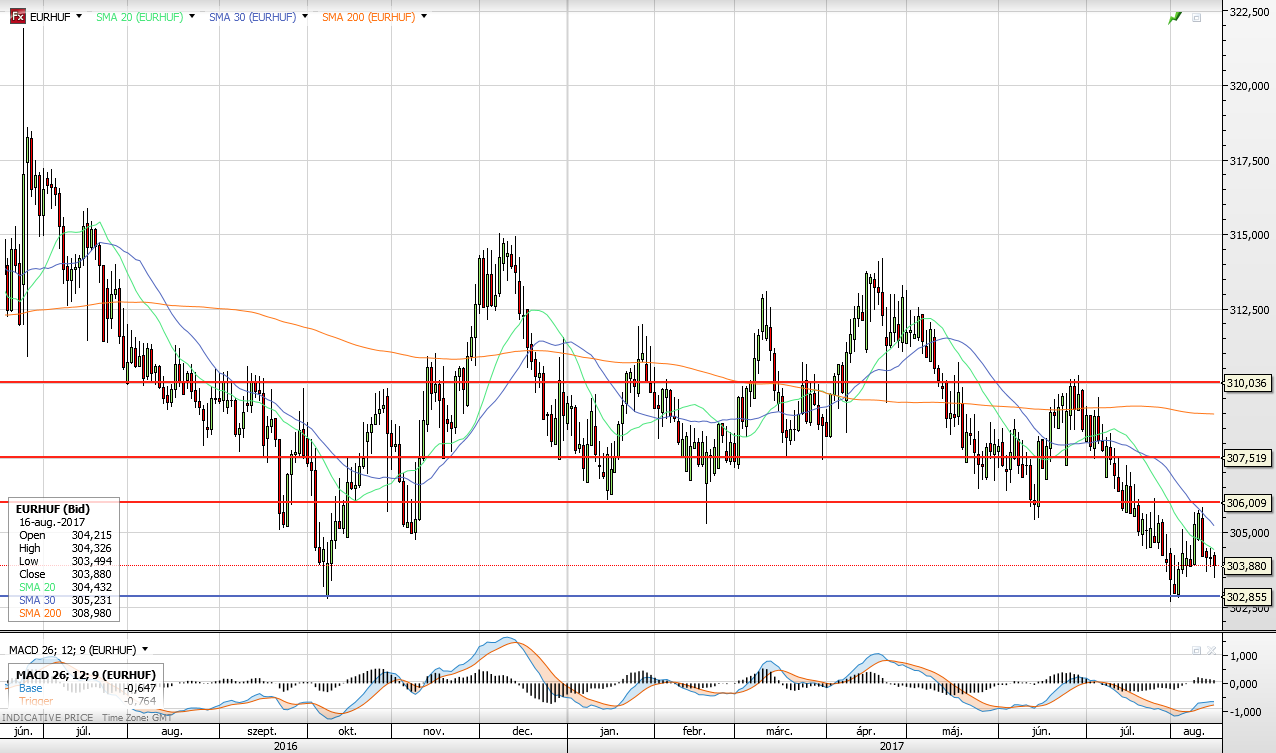Open the SMA 200 (EURHUF) indicator dropdown
The image size is (1276, 753).
(x=425, y=17)
